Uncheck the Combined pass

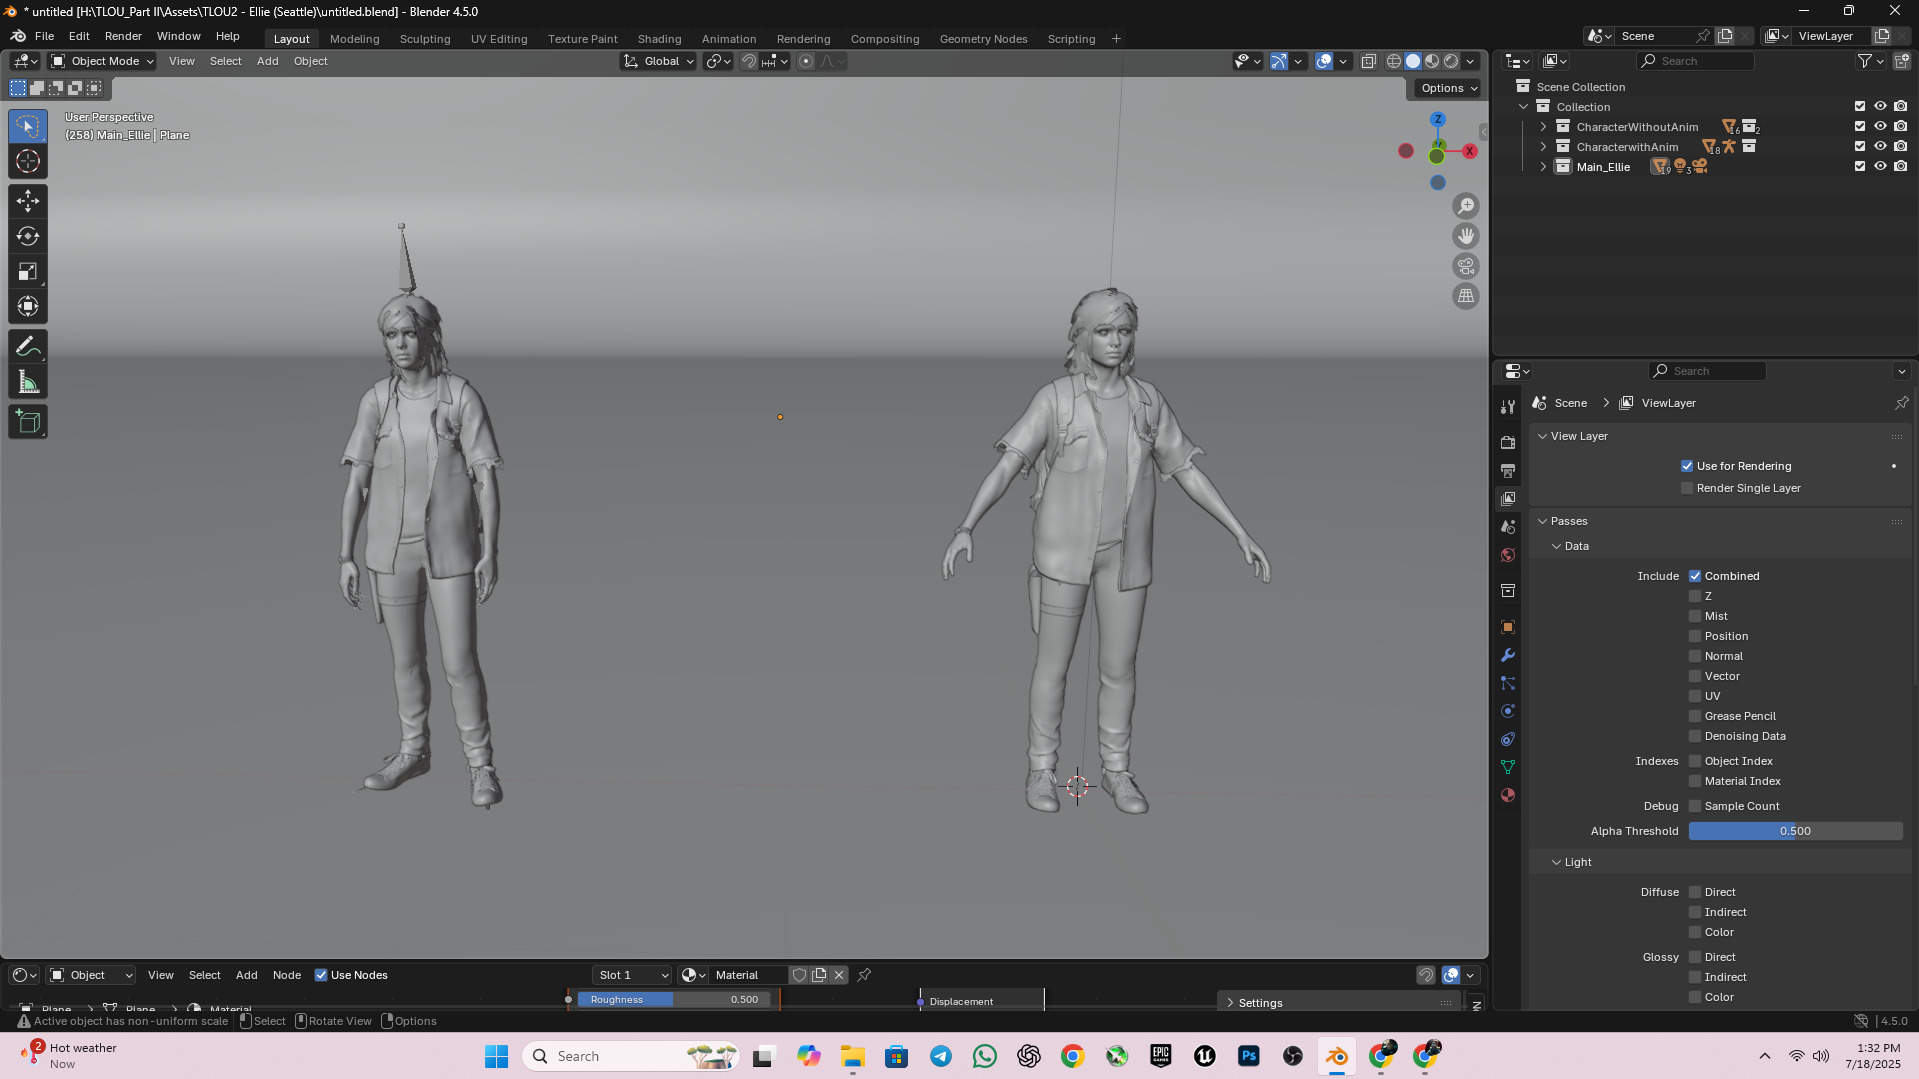click(1695, 576)
